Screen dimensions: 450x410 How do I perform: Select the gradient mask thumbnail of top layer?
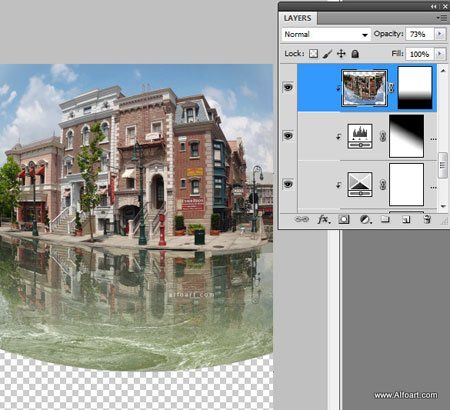pos(415,88)
